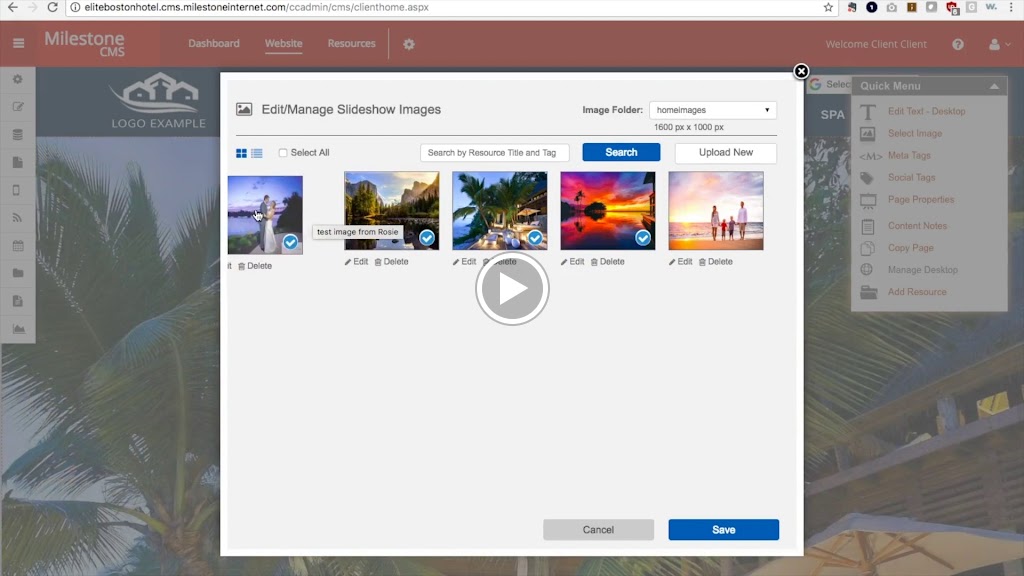Select the mountain lake thumbnail
The image size is (1024, 576).
392,211
